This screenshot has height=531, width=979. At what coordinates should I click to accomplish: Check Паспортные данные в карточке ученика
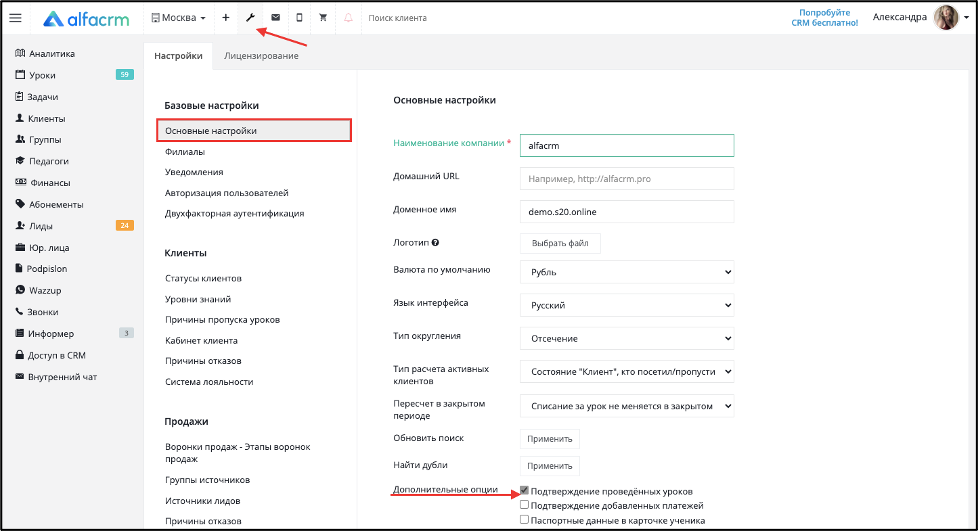tap(524, 519)
